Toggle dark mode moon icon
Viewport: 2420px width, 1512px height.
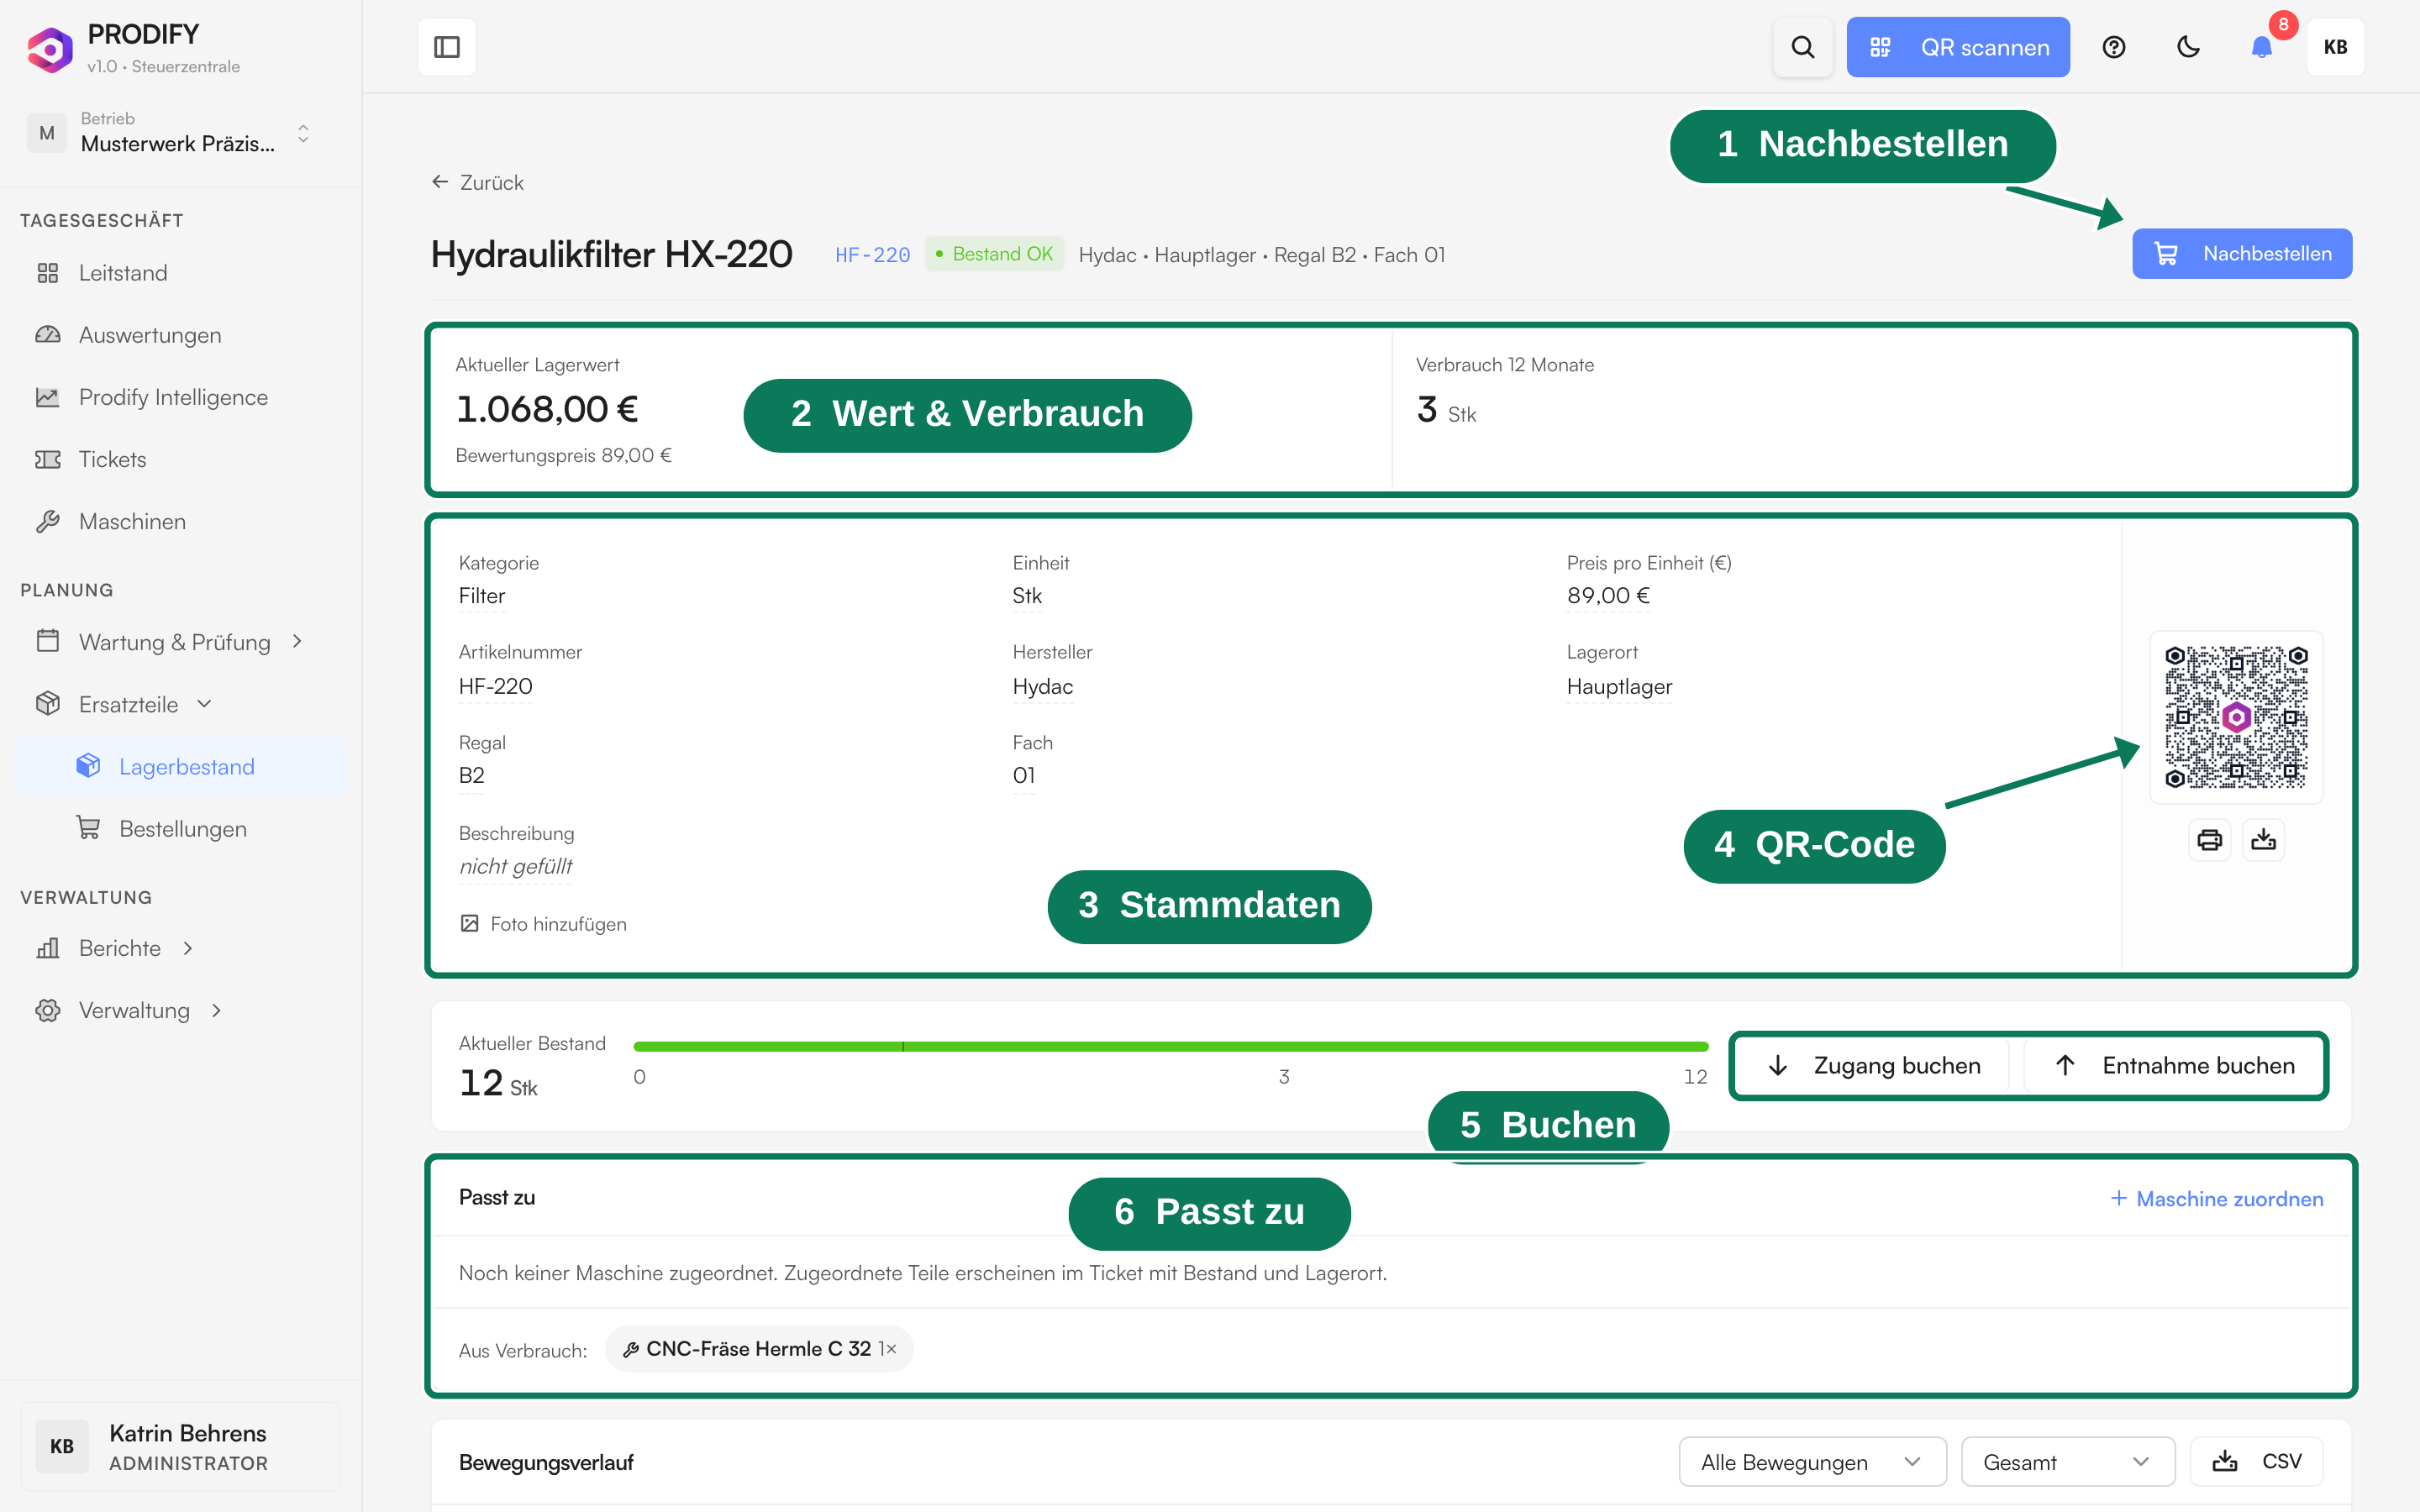pyautogui.click(x=2188, y=47)
